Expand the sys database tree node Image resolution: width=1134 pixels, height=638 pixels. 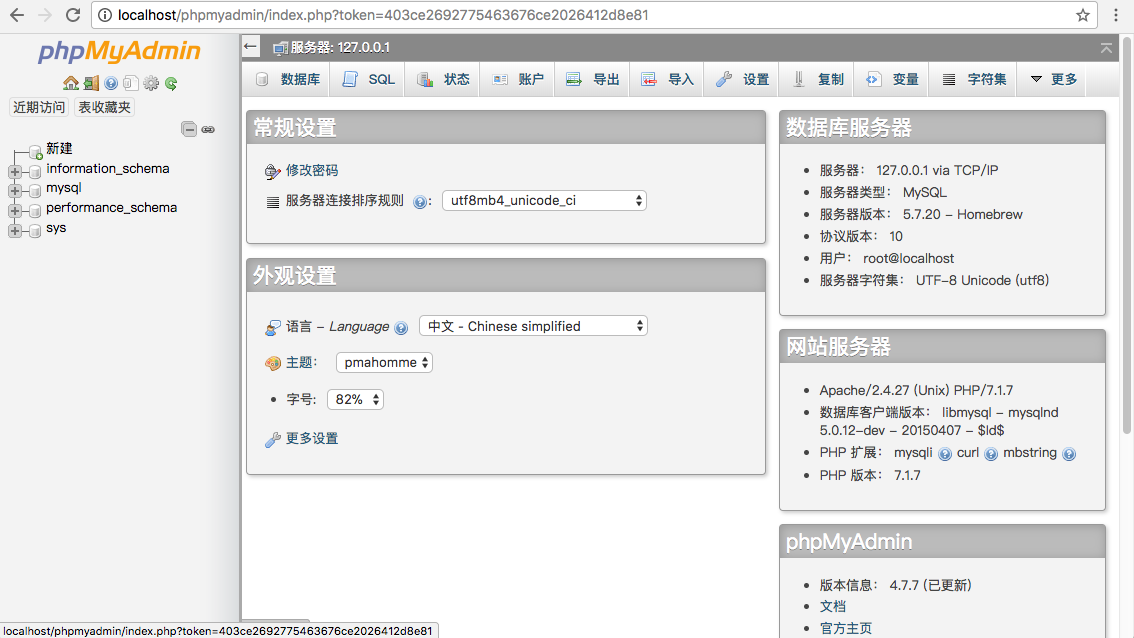[x=14, y=231]
